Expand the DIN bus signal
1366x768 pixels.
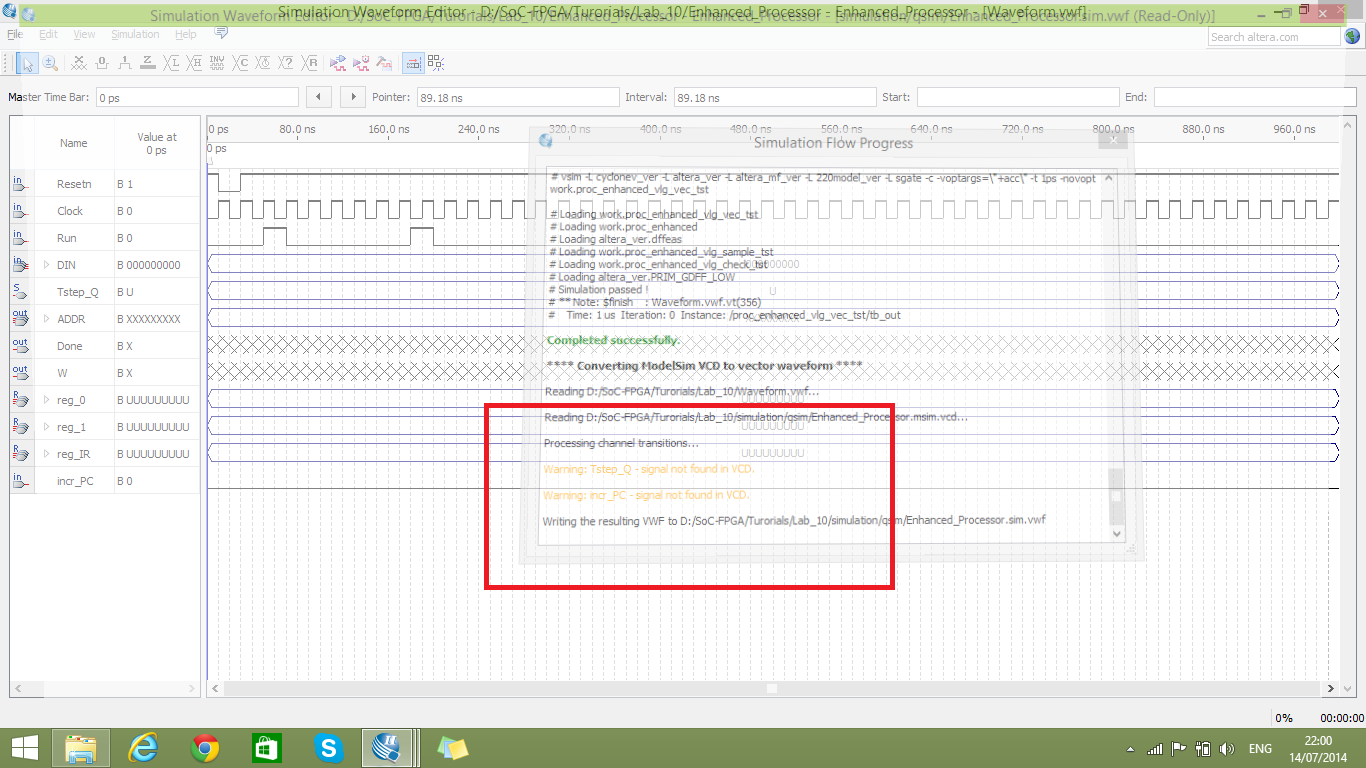46,265
